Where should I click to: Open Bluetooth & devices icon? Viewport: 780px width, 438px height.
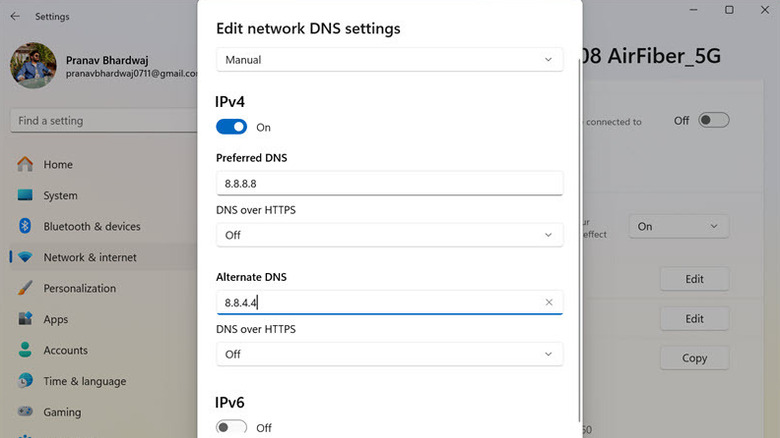(25, 227)
